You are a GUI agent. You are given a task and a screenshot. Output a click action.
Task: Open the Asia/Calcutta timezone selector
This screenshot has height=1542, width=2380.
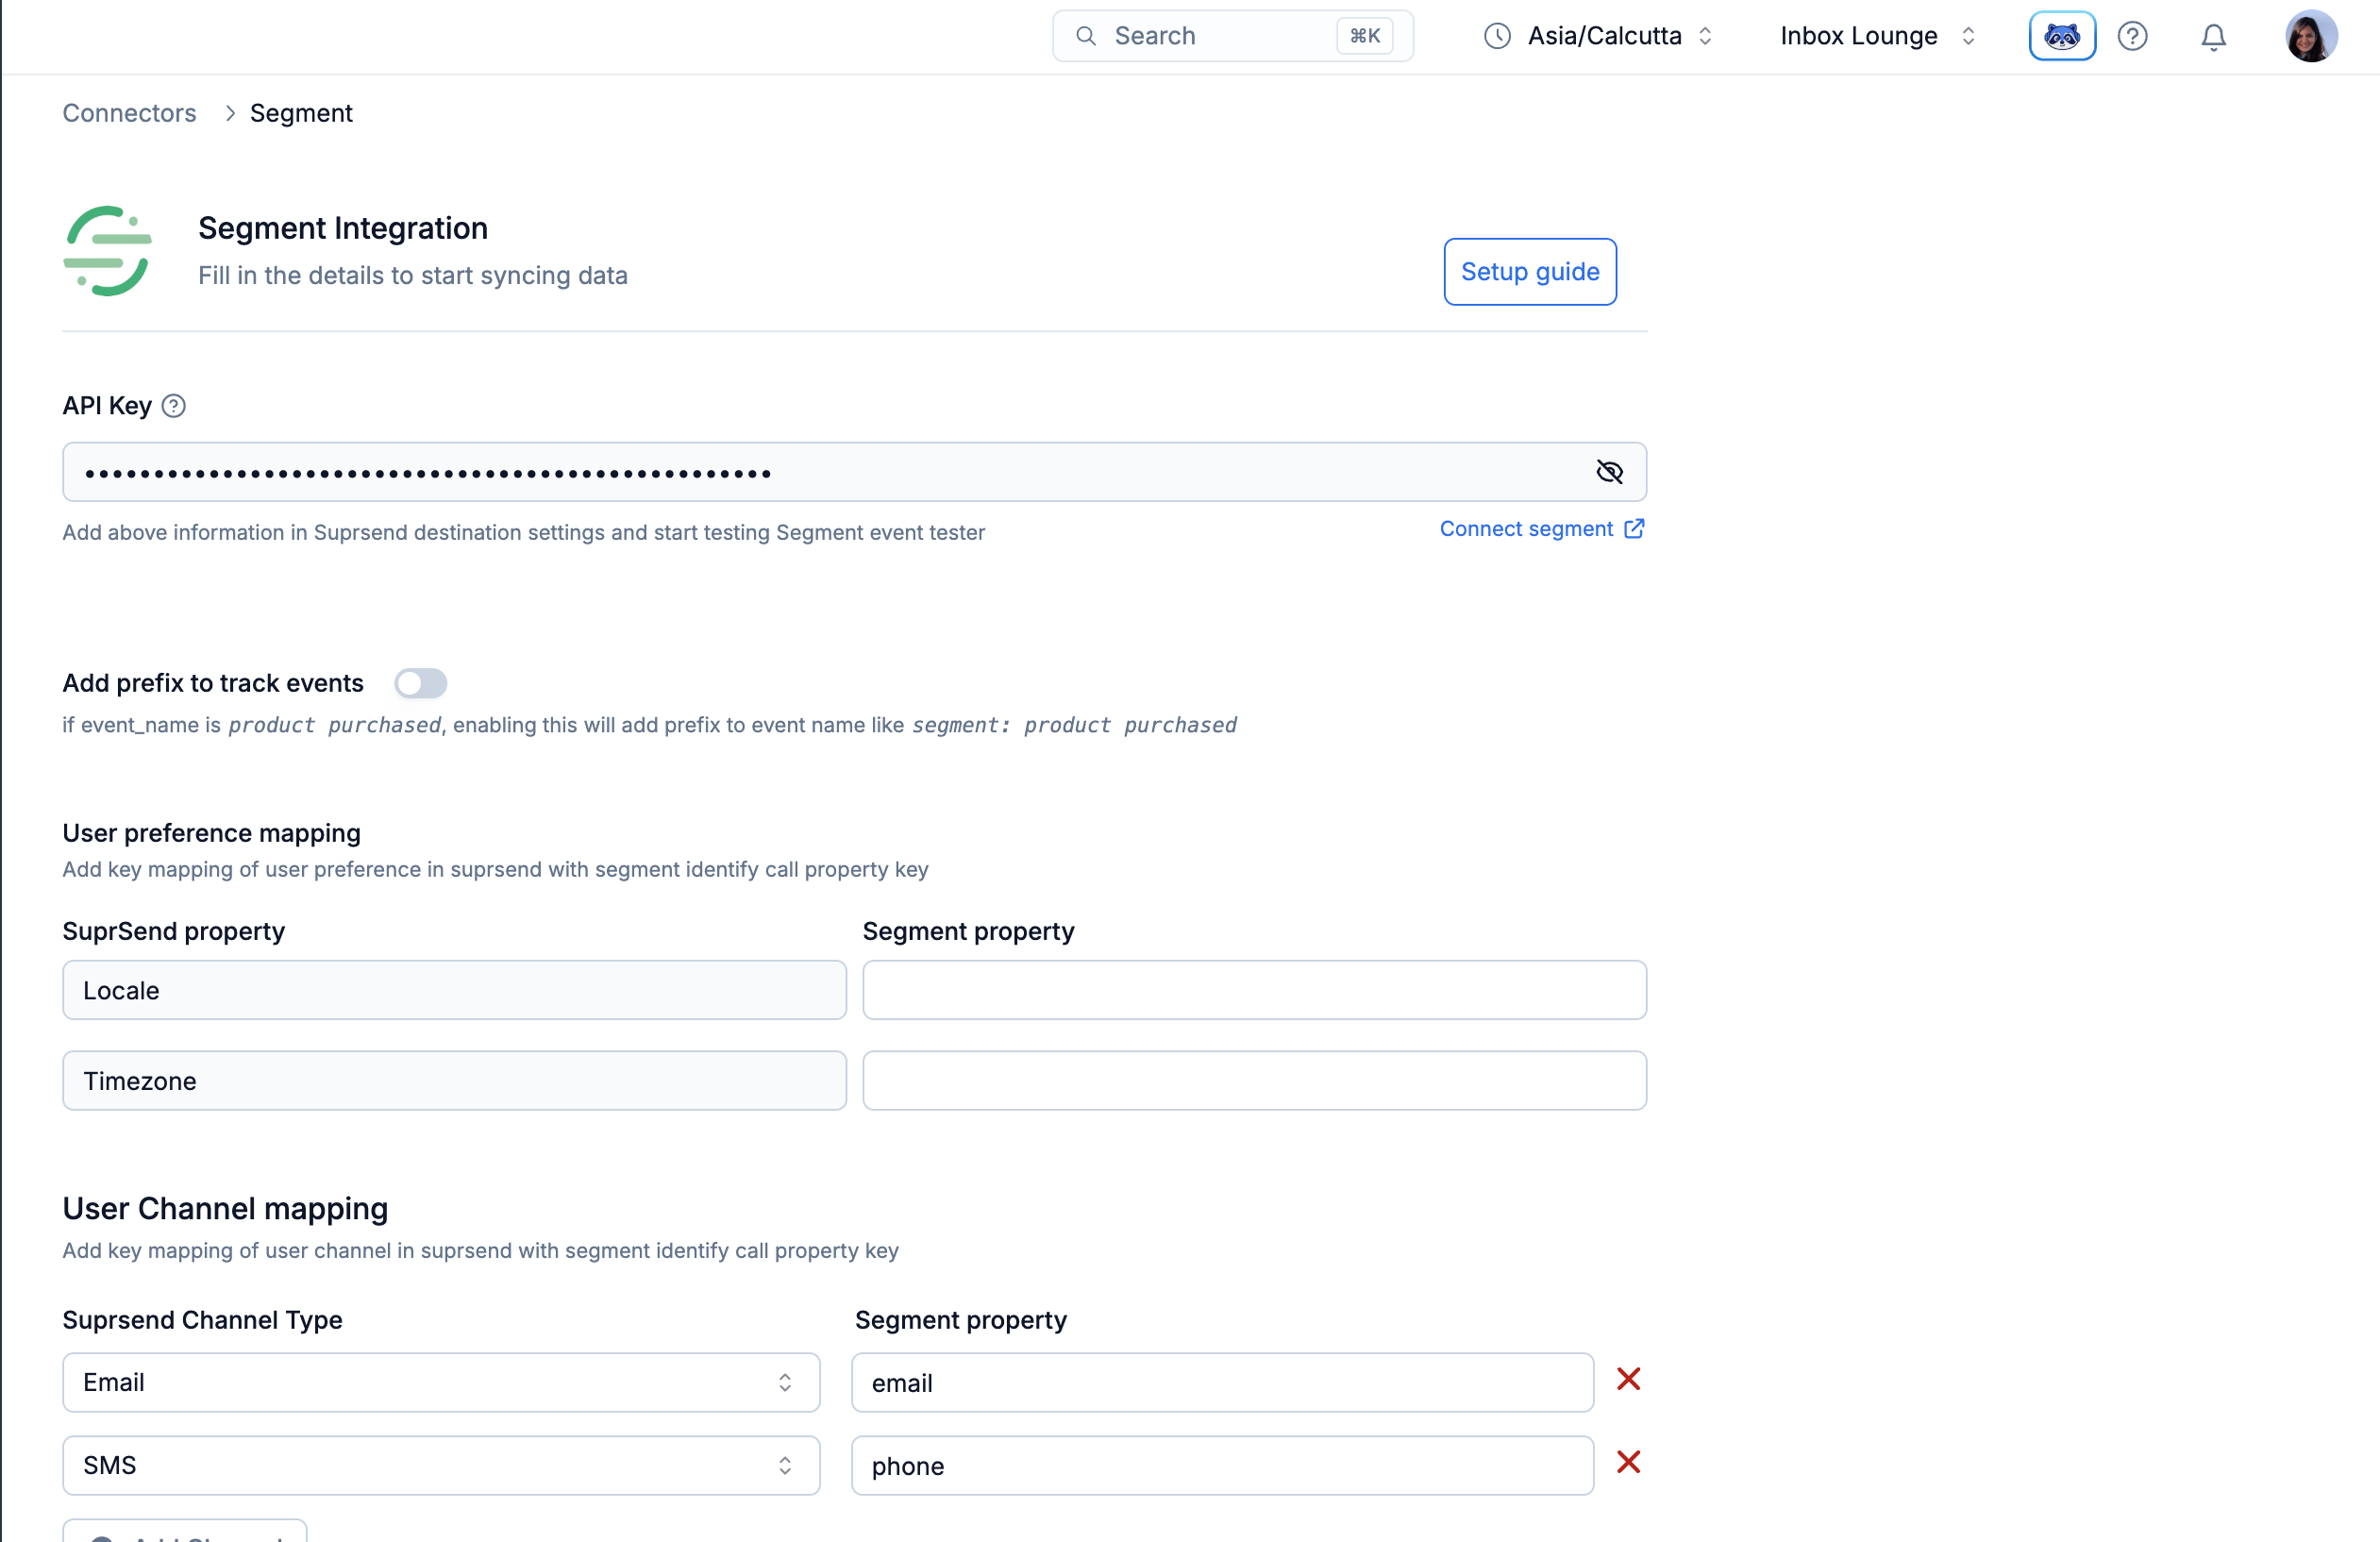click(x=1600, y=36)
